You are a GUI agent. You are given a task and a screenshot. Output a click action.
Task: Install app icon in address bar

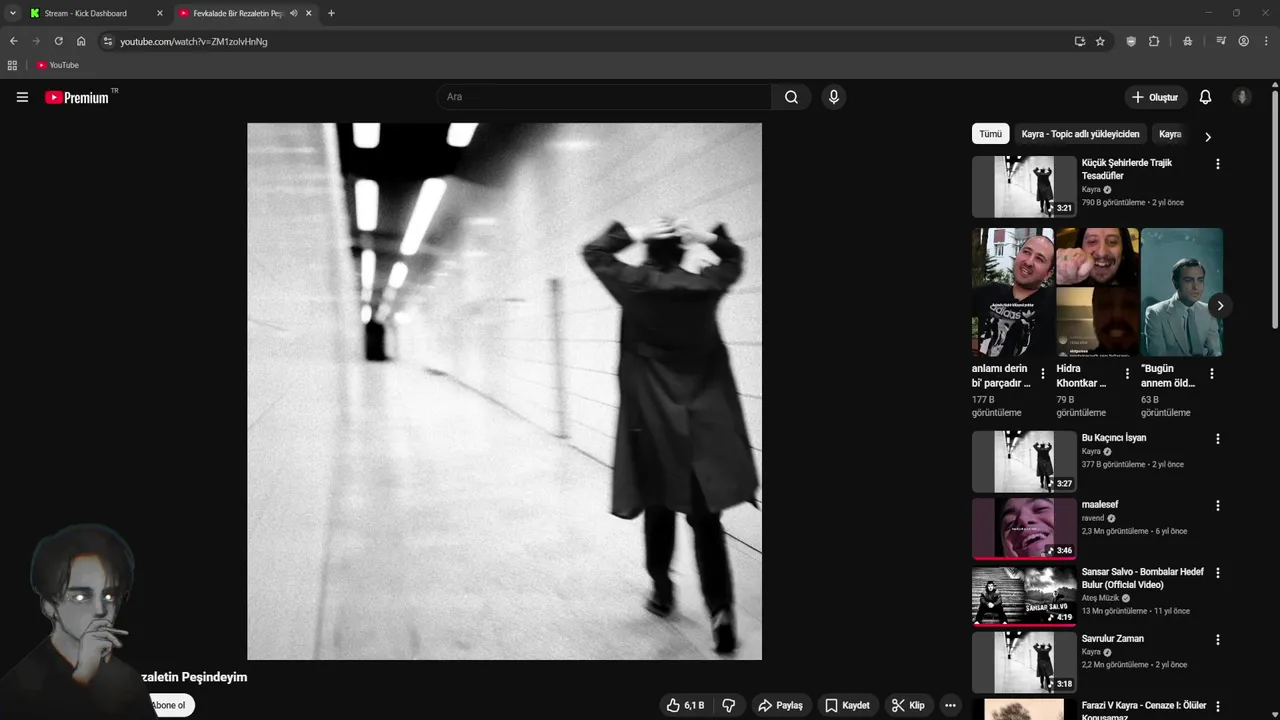(1080, 41)
